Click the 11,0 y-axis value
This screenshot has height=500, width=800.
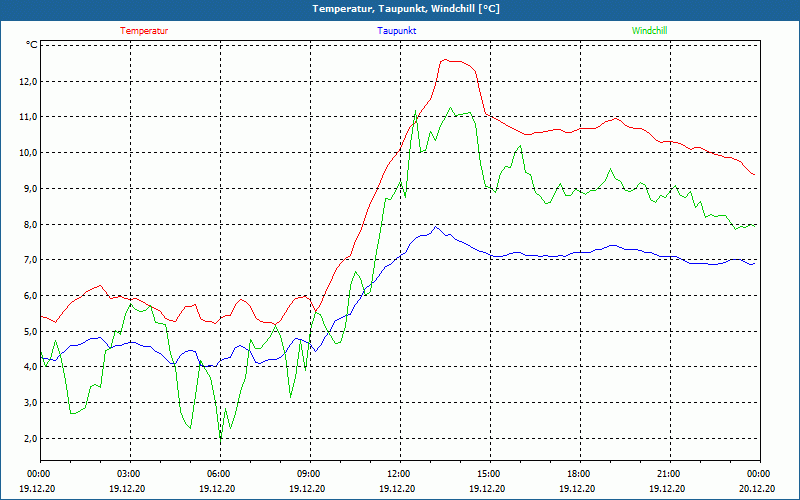pyautogui.click(x=28, y=117)
